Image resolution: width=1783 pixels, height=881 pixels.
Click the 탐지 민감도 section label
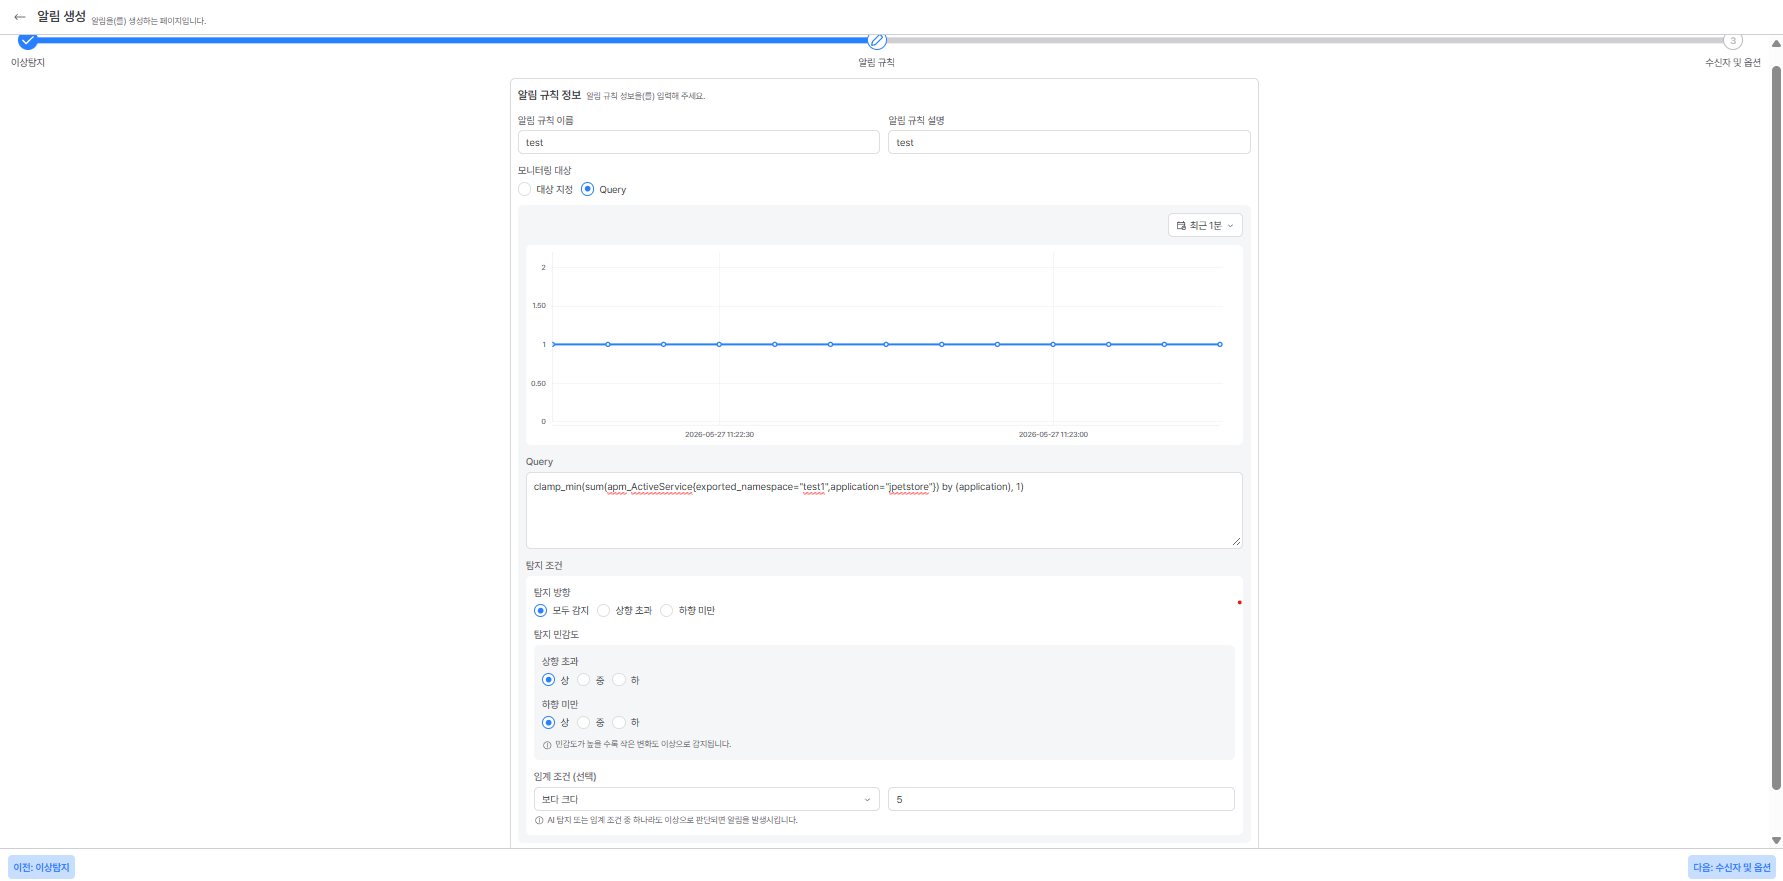point(556,635)
